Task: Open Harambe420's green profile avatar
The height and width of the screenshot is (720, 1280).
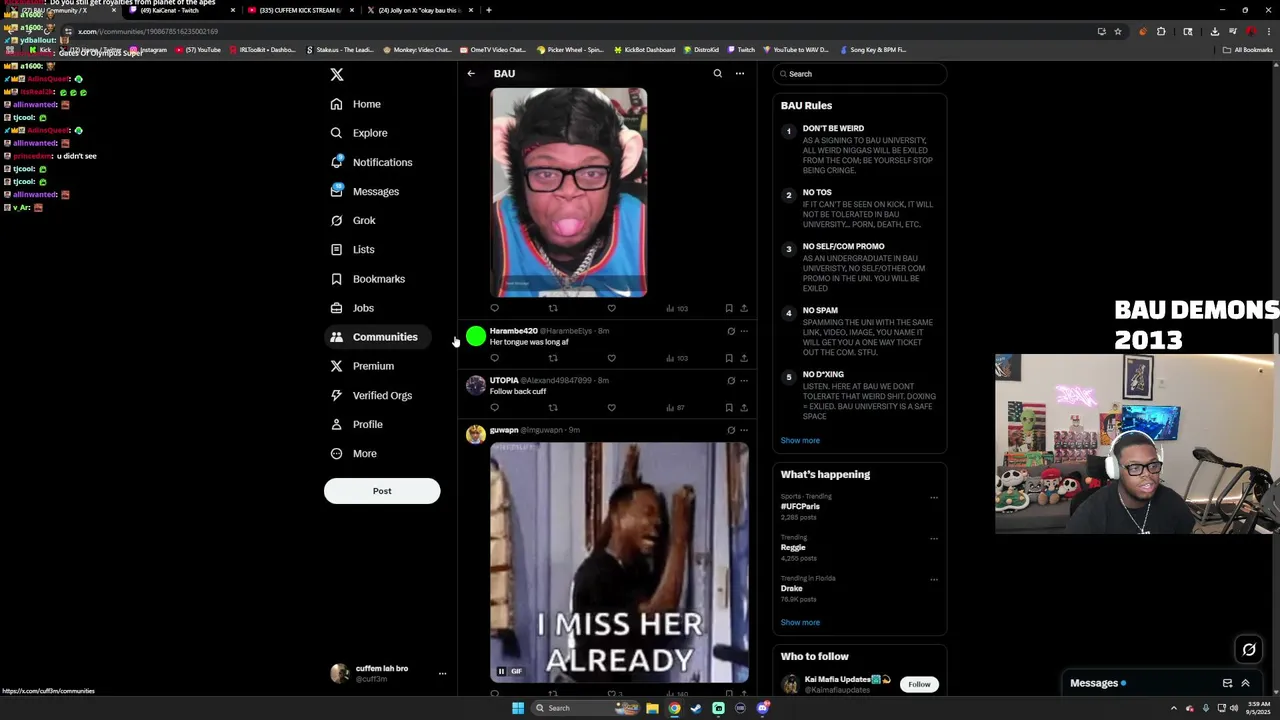Action: [476, 337]
